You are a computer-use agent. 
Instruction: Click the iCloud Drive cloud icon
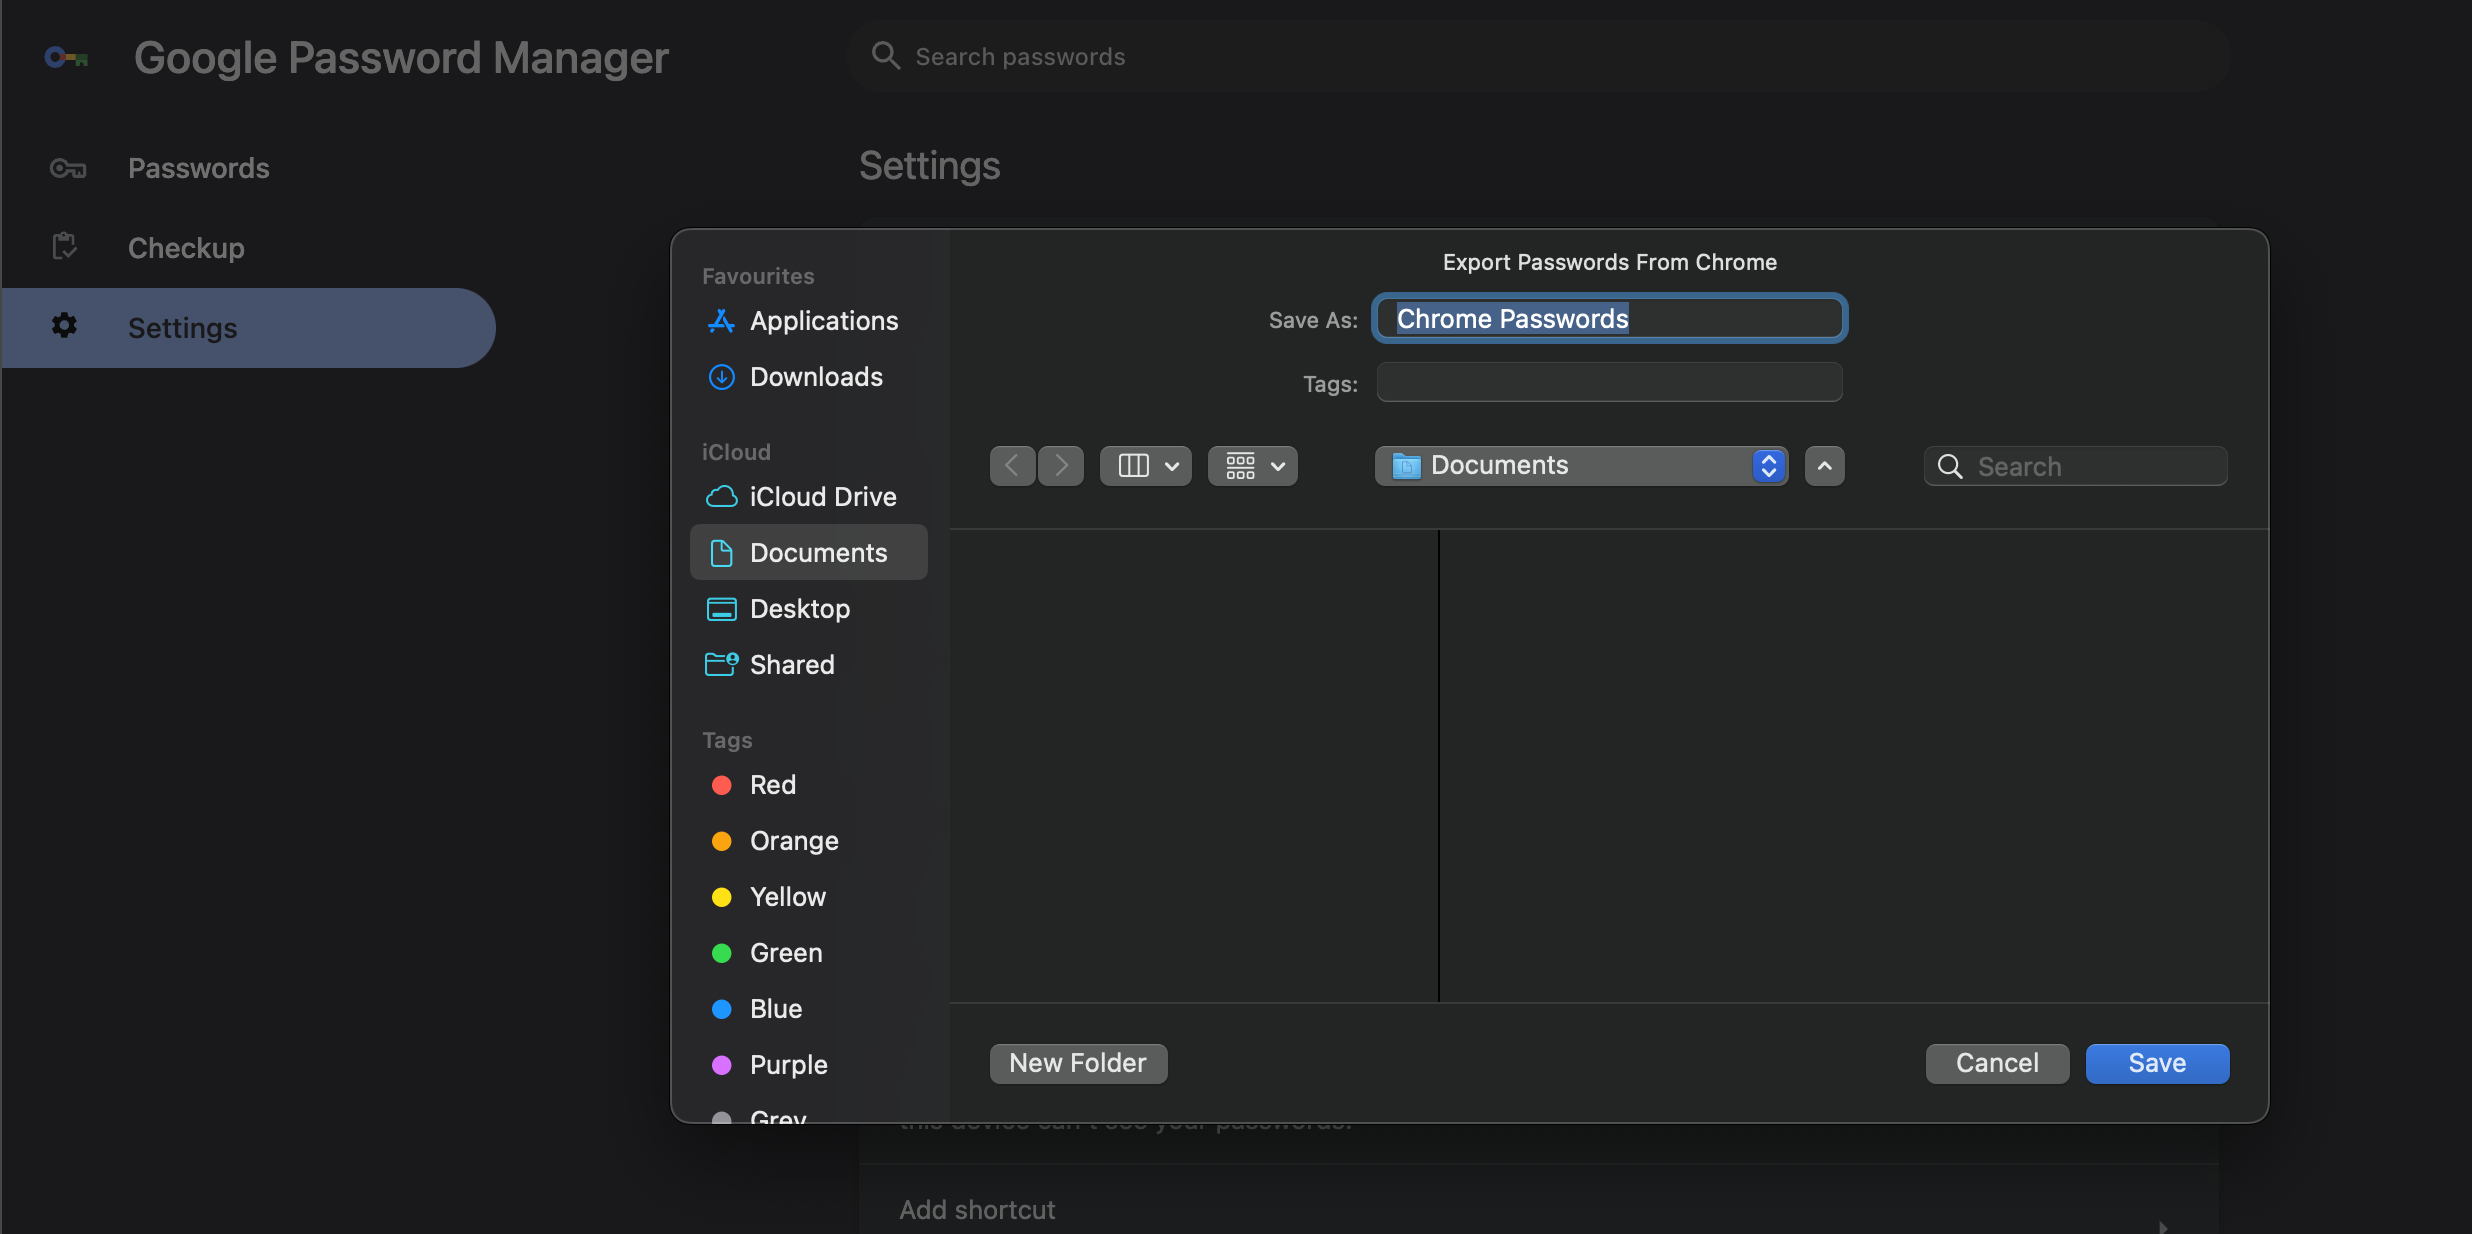[721, 497]
